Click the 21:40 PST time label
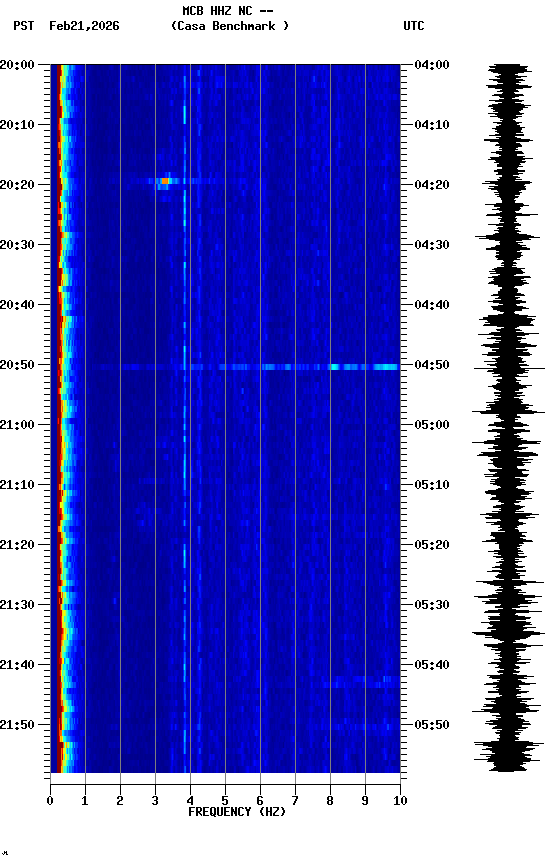The width and height of the screenshot is (552, 864). 17,665
